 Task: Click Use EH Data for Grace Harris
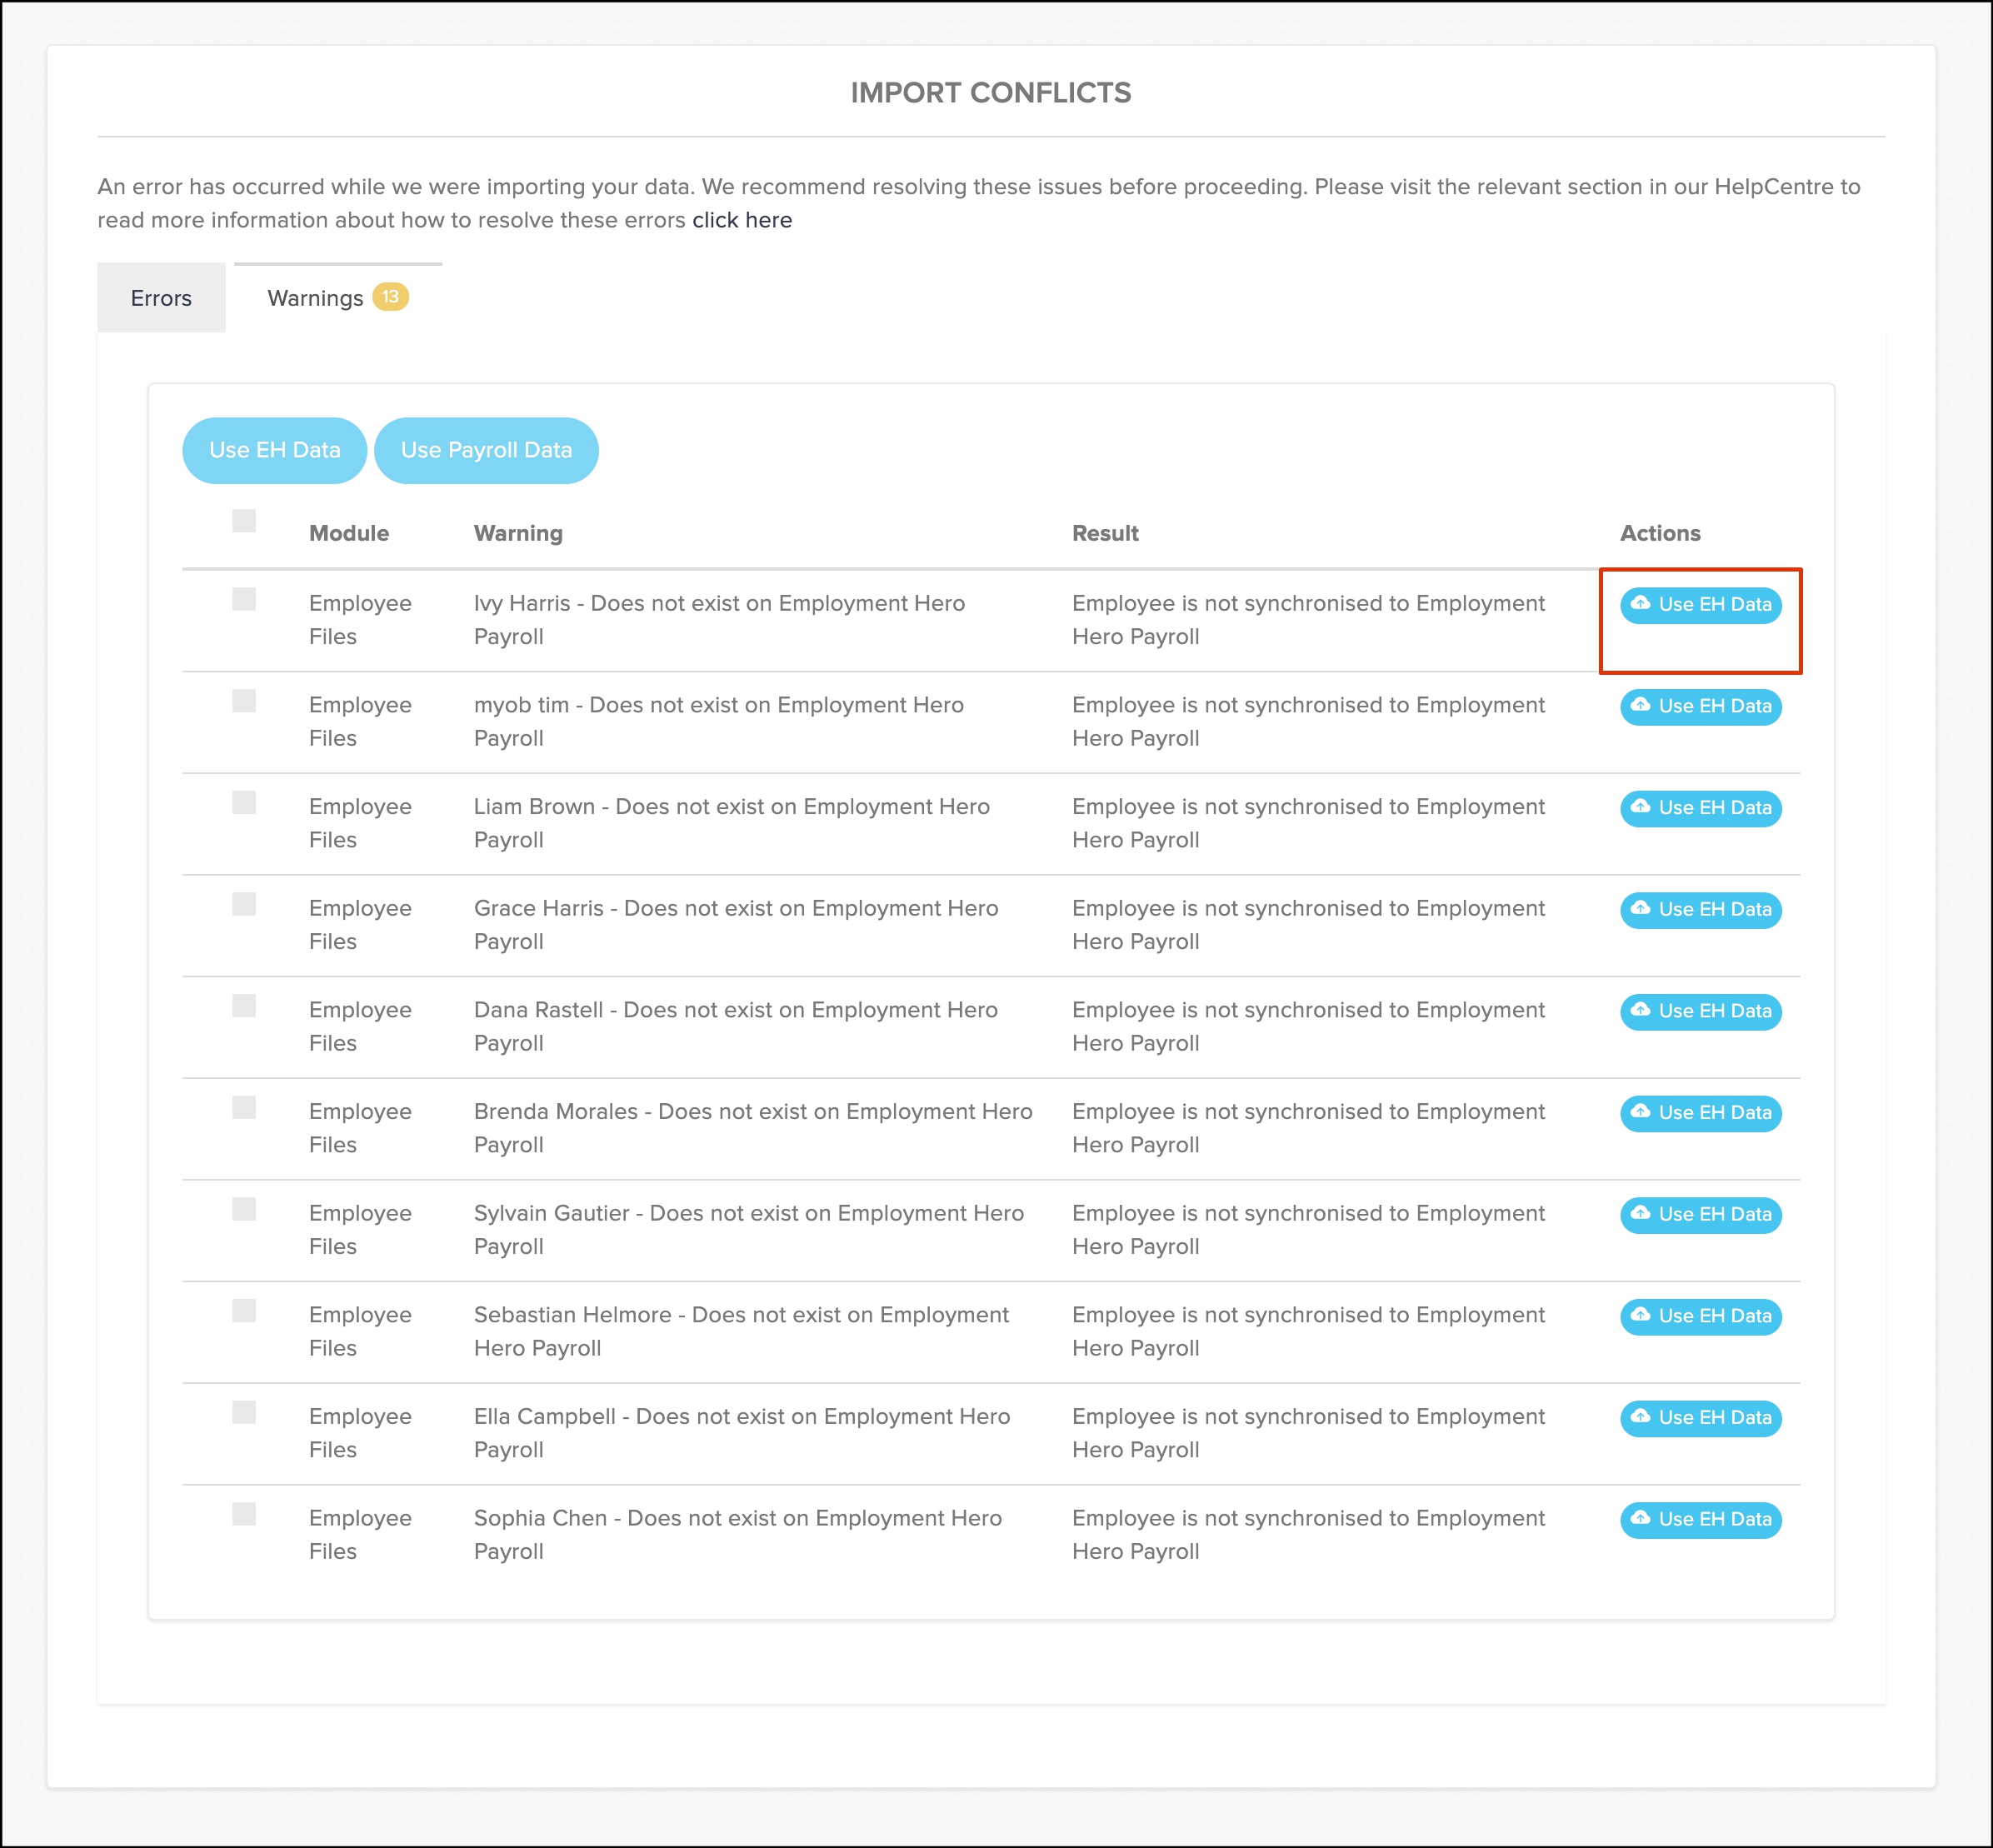point(1700,910)
